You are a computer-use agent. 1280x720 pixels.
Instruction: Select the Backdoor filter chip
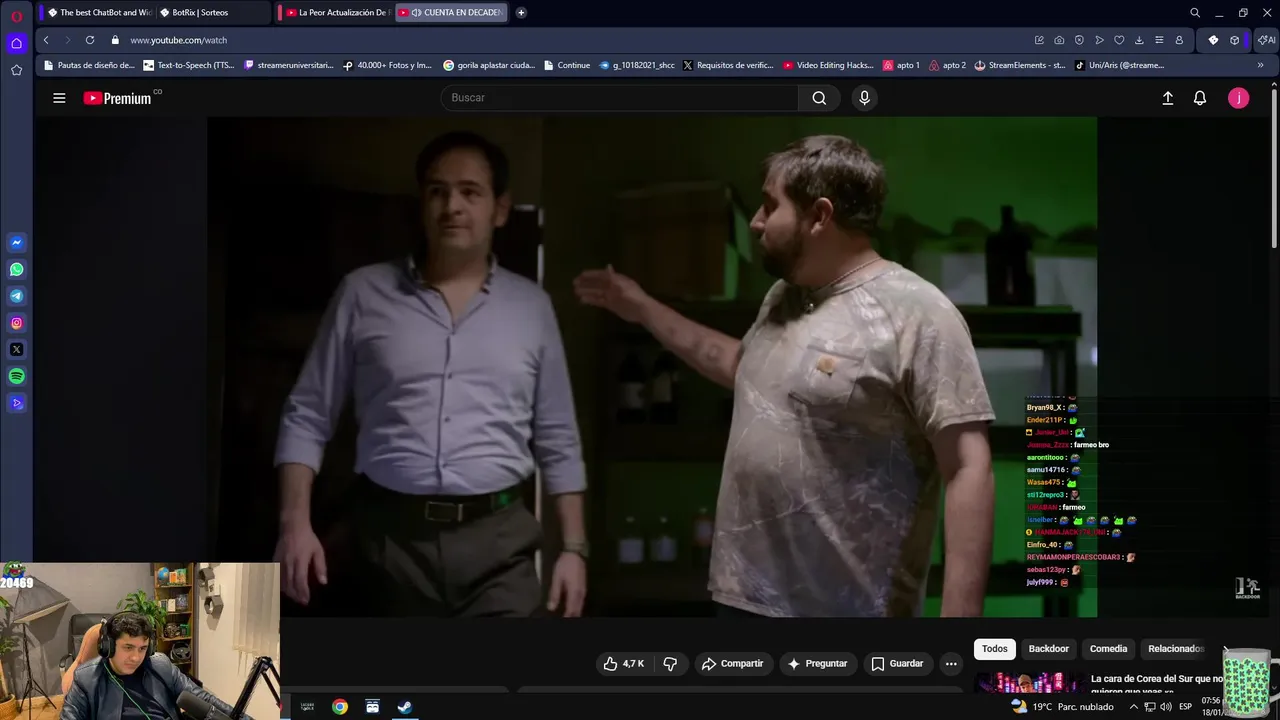coord(1048,649)
